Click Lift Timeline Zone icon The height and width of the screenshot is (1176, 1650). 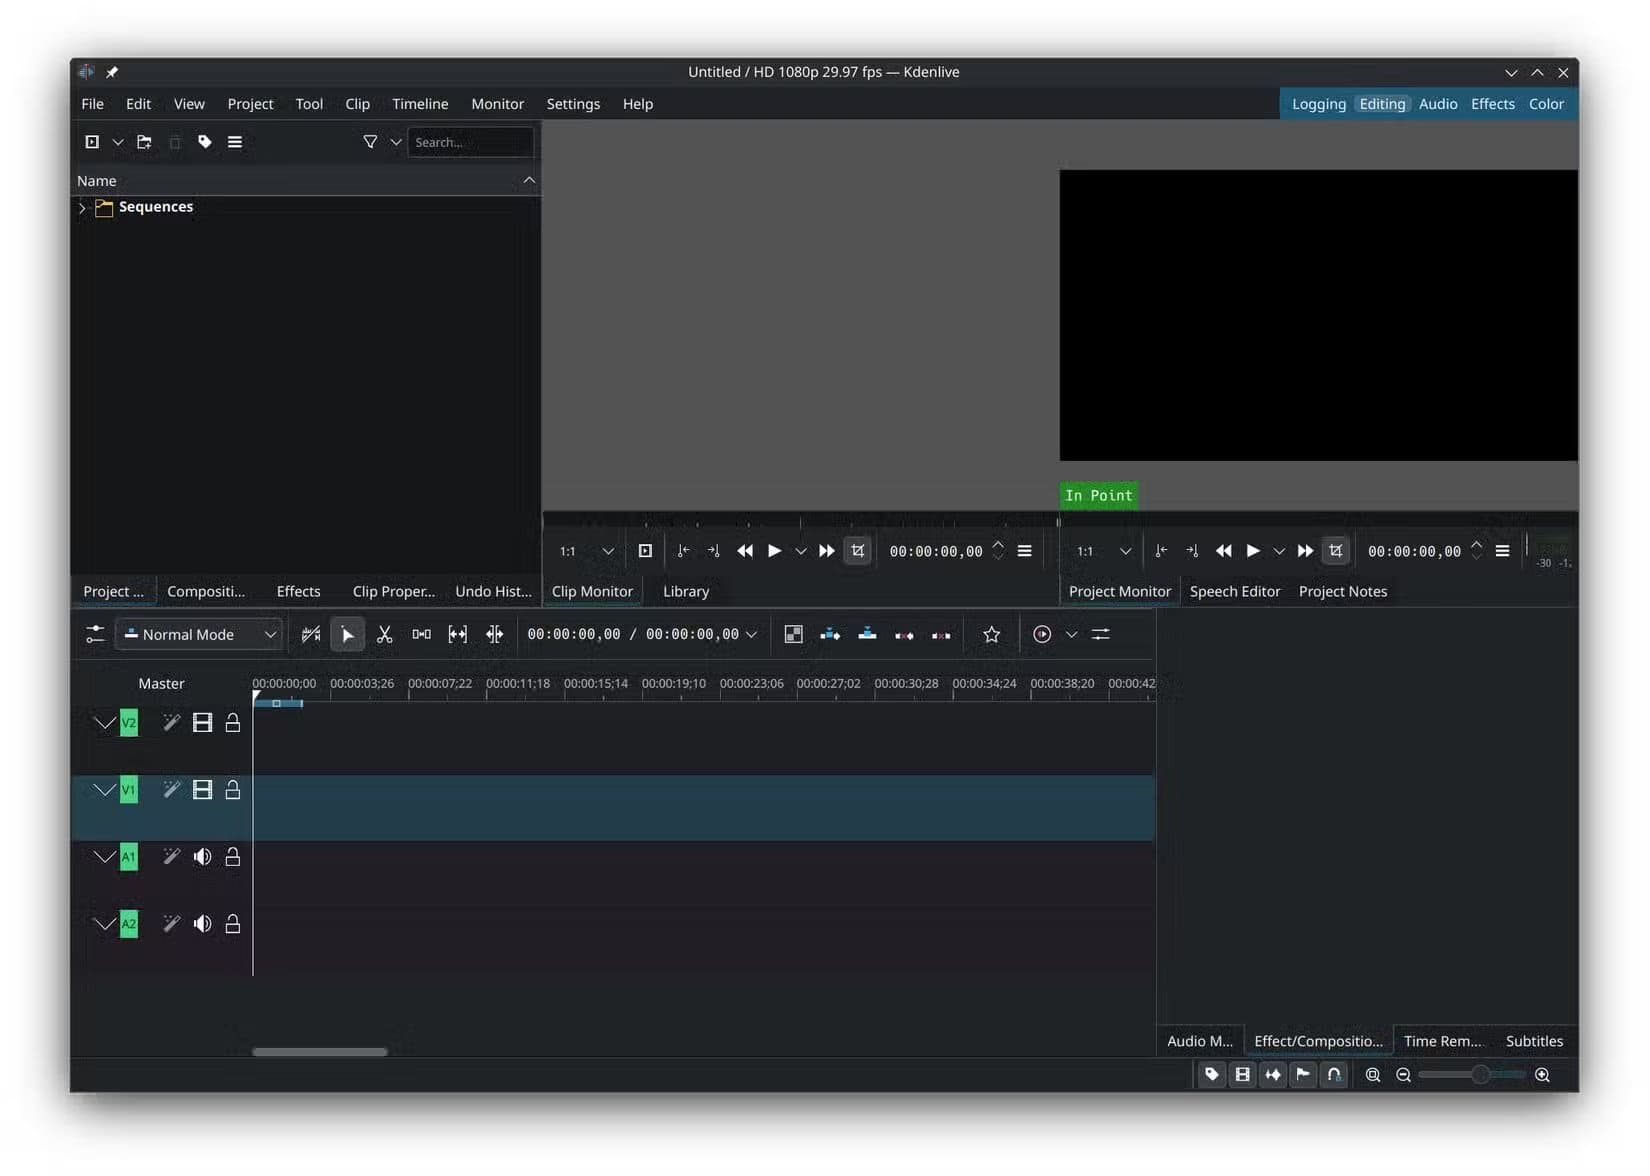click(941, 634)
